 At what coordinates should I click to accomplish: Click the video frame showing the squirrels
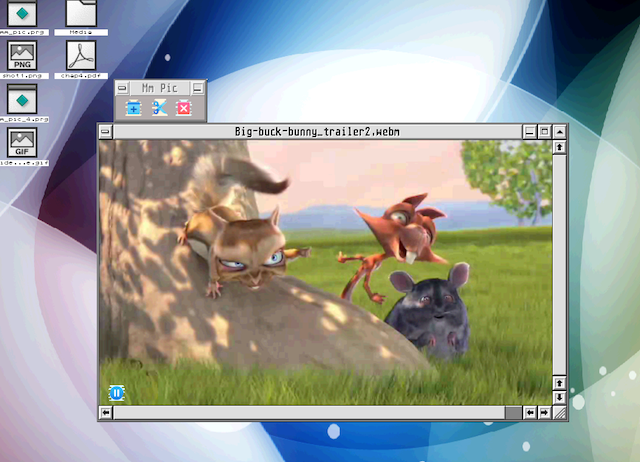(326, 272)
